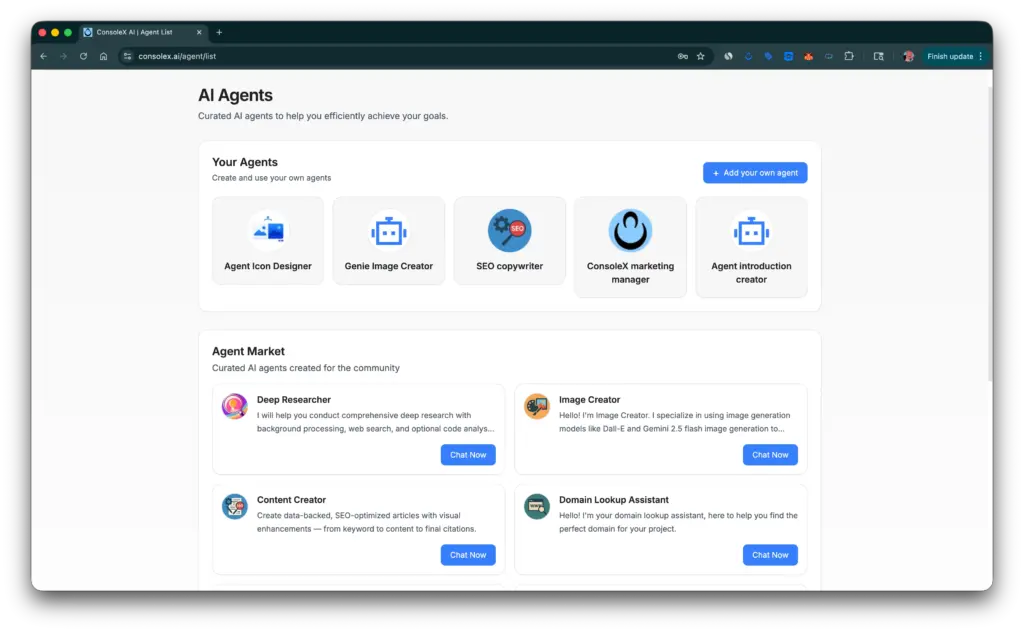Click Chat Now under Deep Researcher

point(468,454)
